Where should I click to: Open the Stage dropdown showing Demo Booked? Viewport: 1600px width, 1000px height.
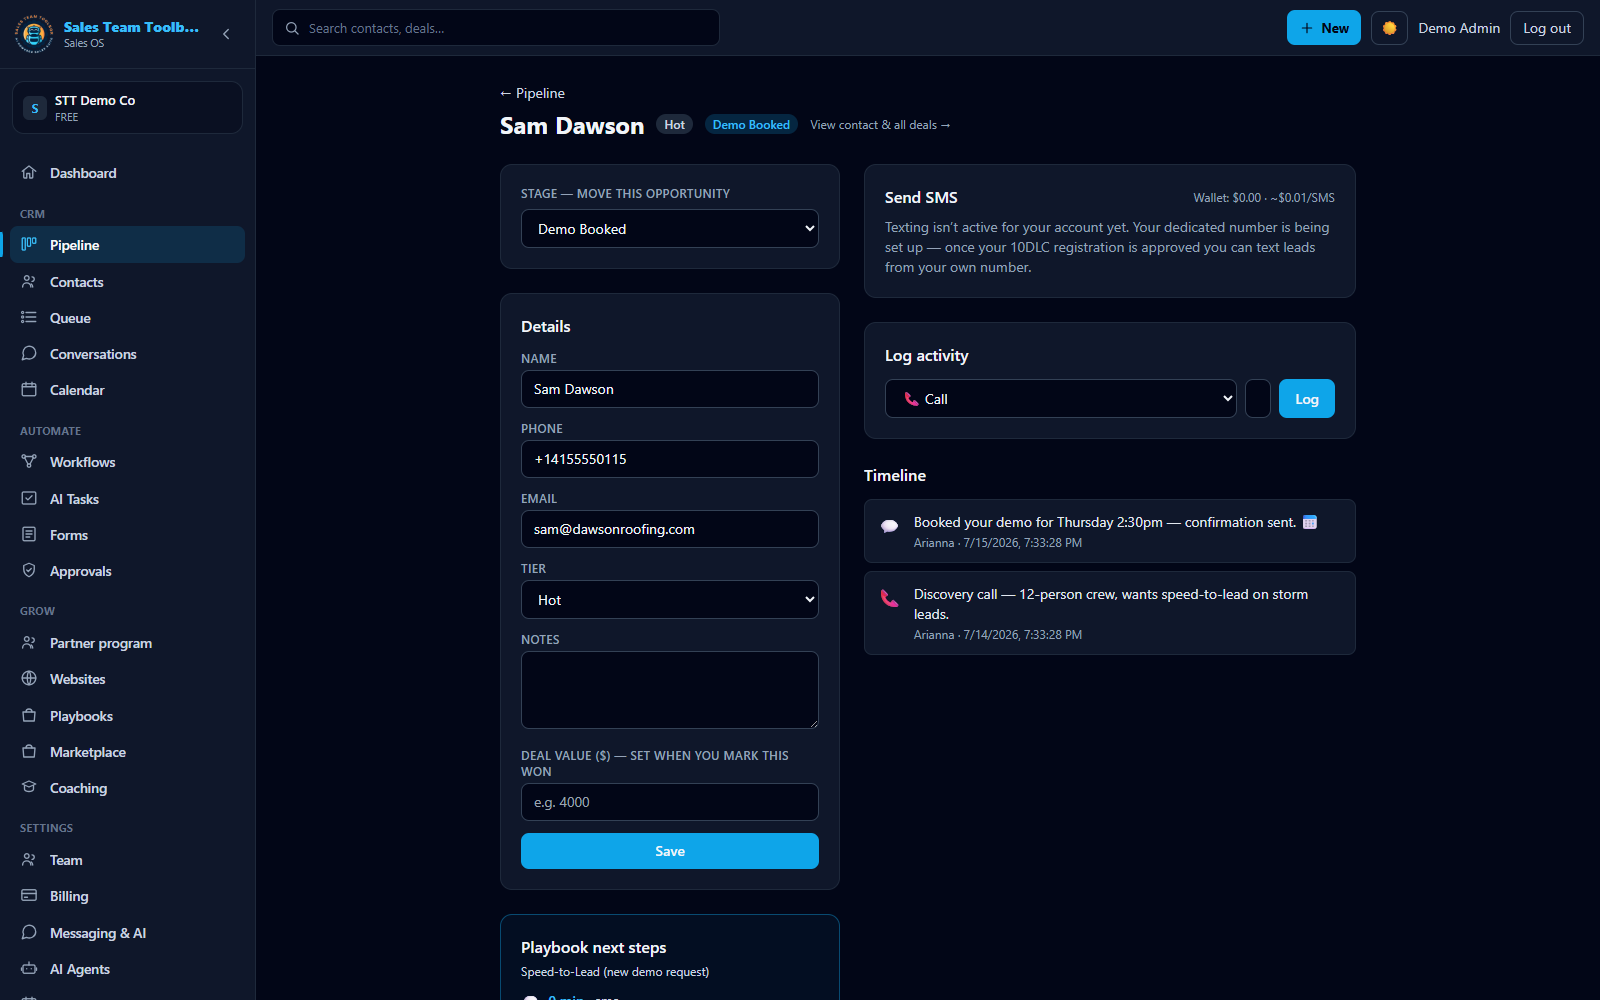click(x=670, y=229)
